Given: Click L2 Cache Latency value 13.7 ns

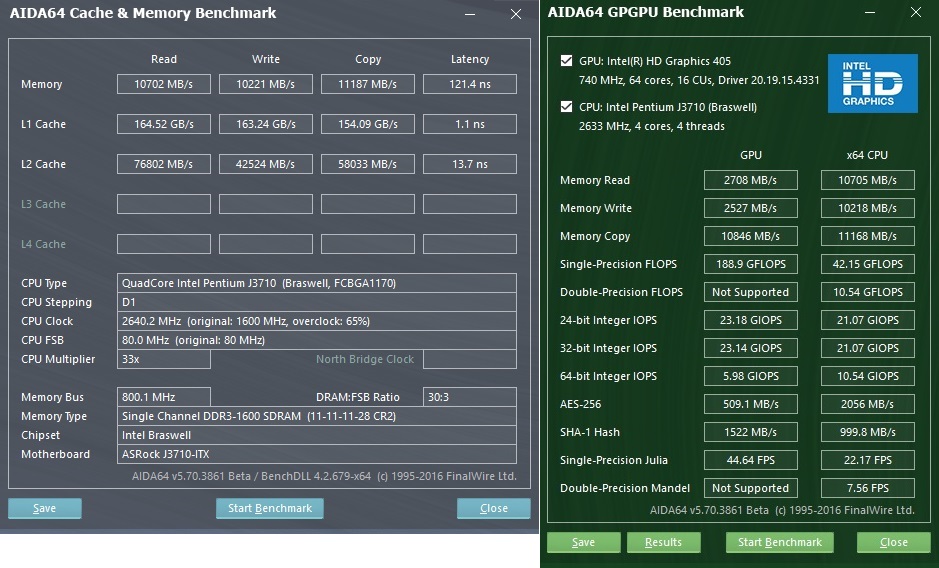Looking at the screenshot, I should pyautogui.click(x=470, y=164).
